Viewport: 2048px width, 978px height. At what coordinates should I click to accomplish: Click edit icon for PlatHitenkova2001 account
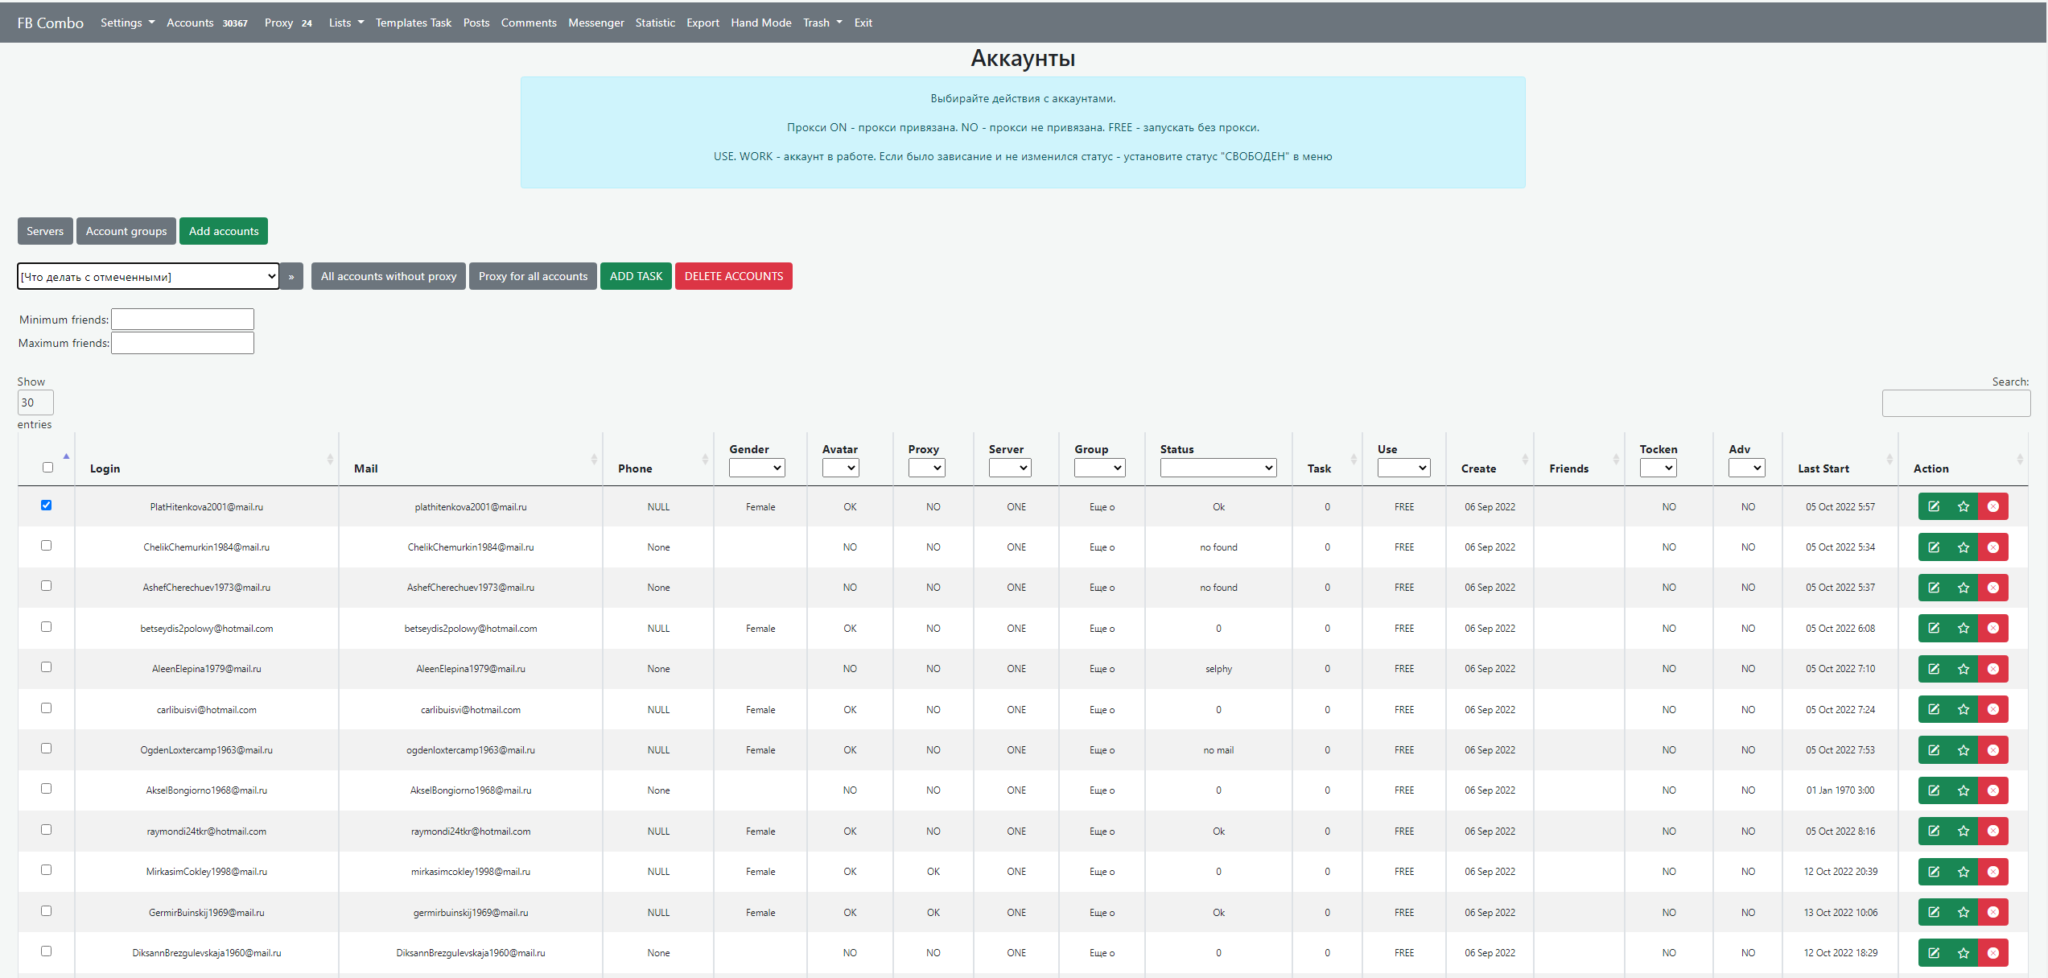(x=1933, y=507)
